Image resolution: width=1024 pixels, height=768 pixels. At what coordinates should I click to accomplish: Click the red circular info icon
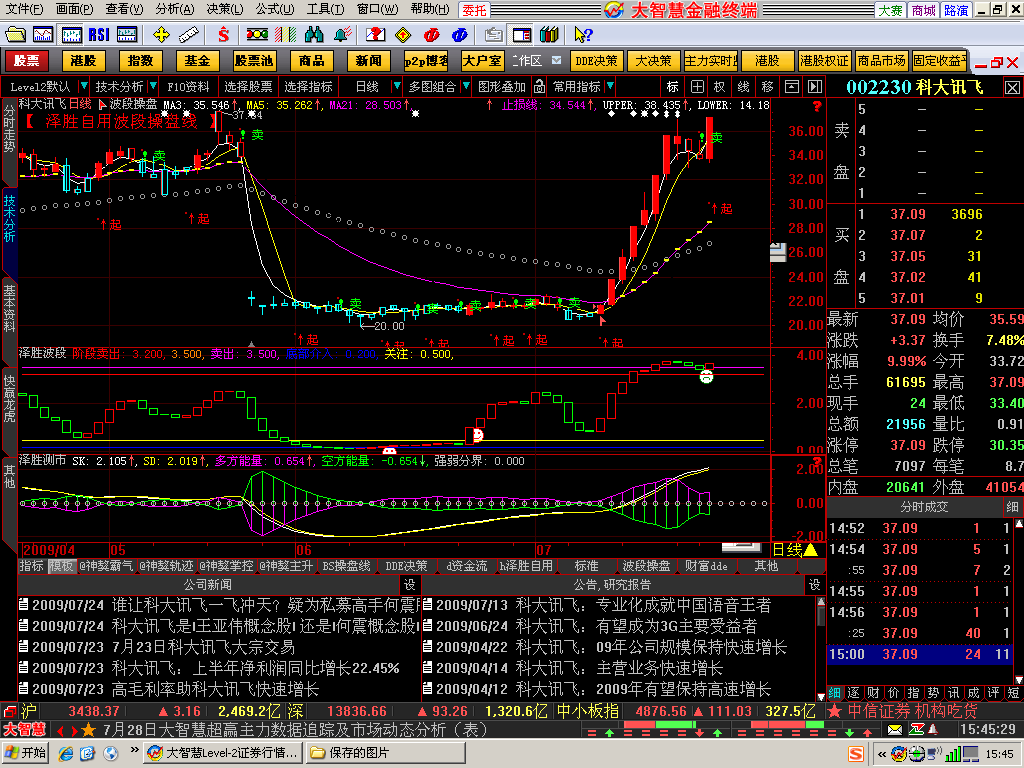pos(432,35)
